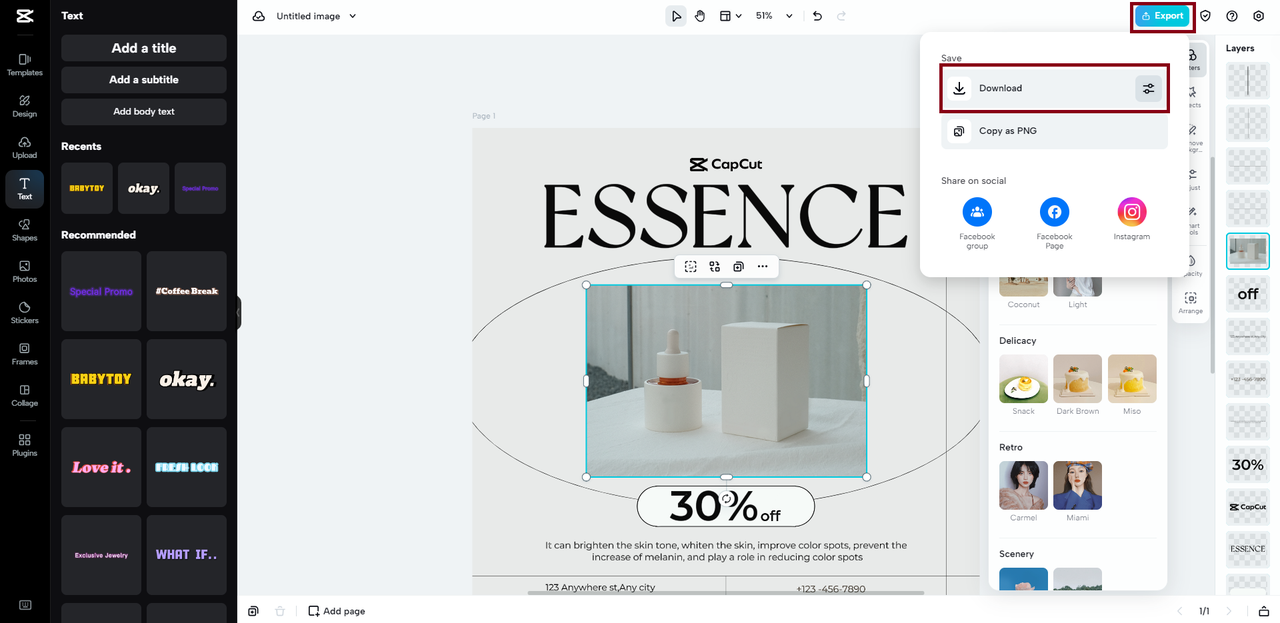This screenshot has width=1280, height=623.
Task: Click the replace image icon in floating toolbar
Action: click(715, 266)
